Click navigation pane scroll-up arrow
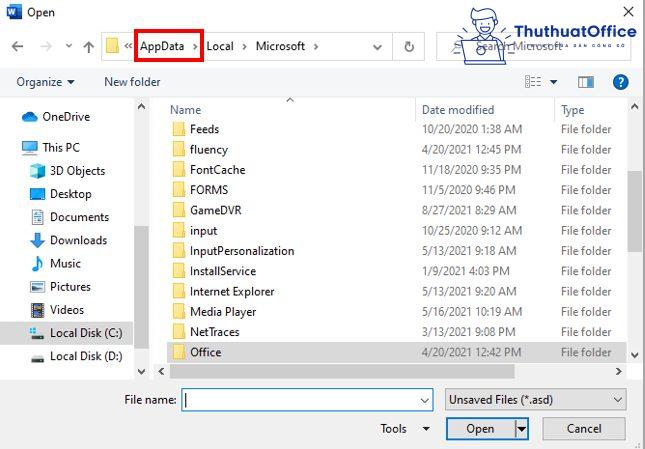Screen dimensions: 645x449 (x=141, y=107)
